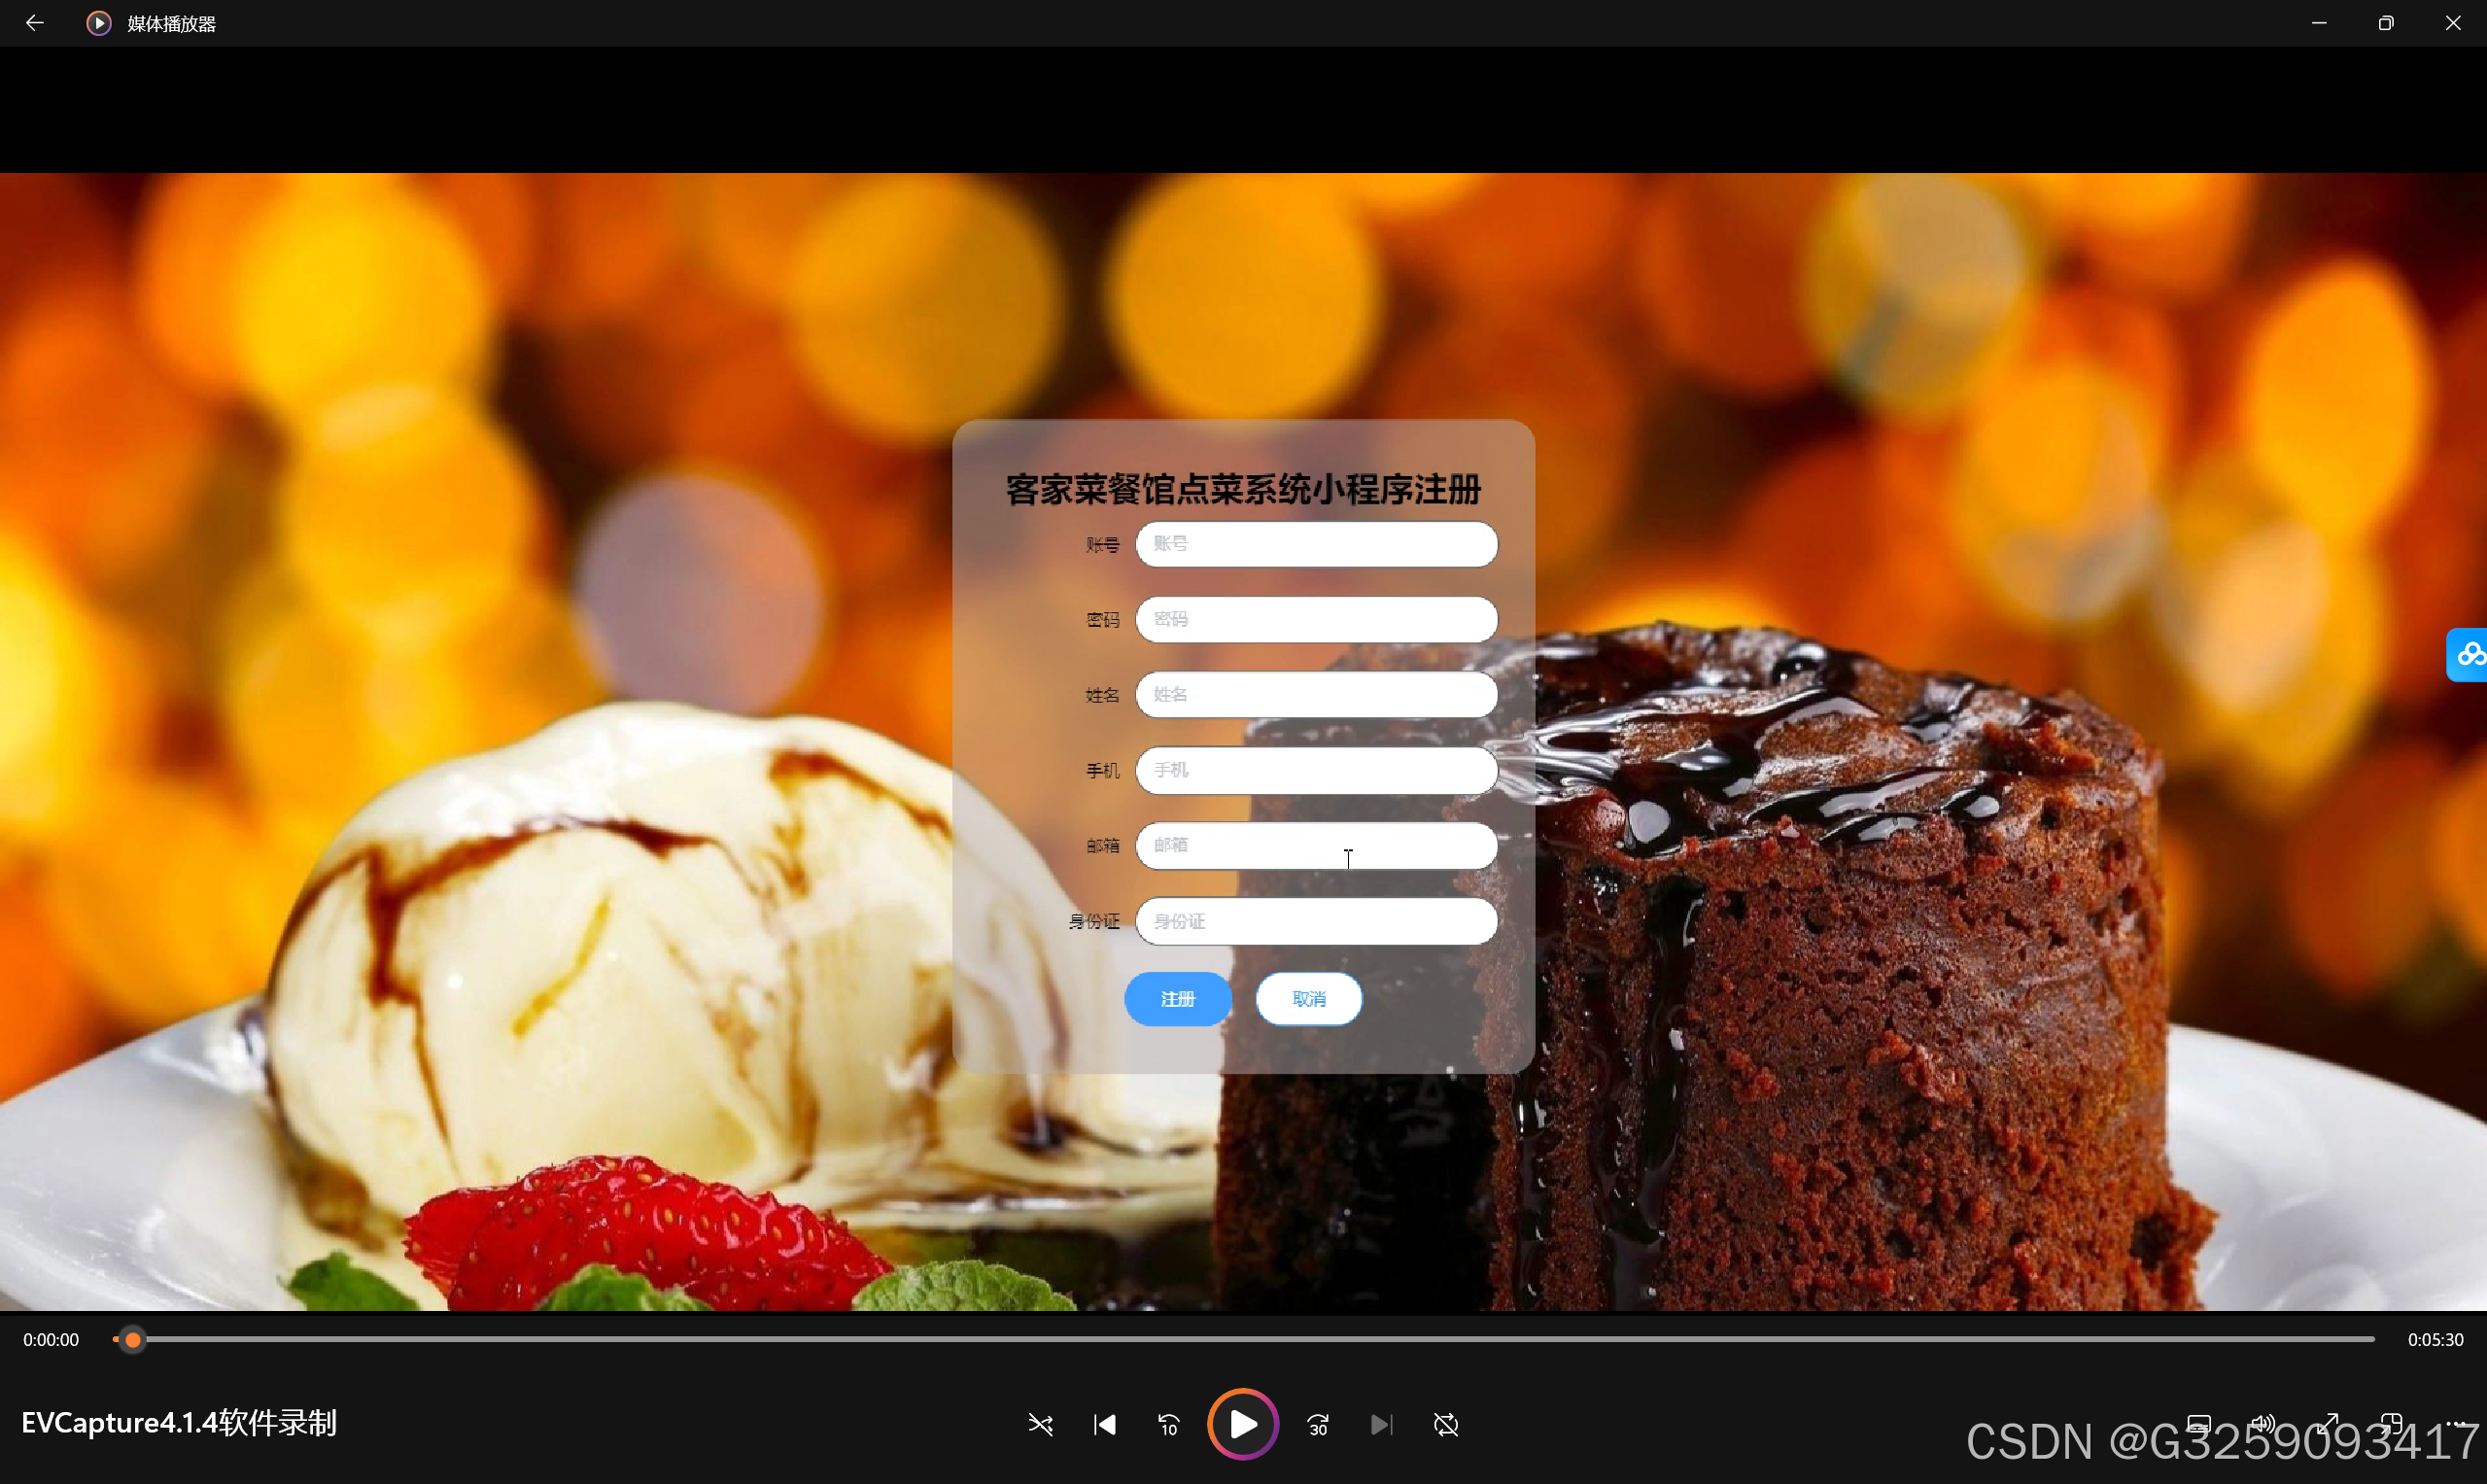Go to the previous track
The image size is (2487, 1484).
(x=1104, y=1424)
